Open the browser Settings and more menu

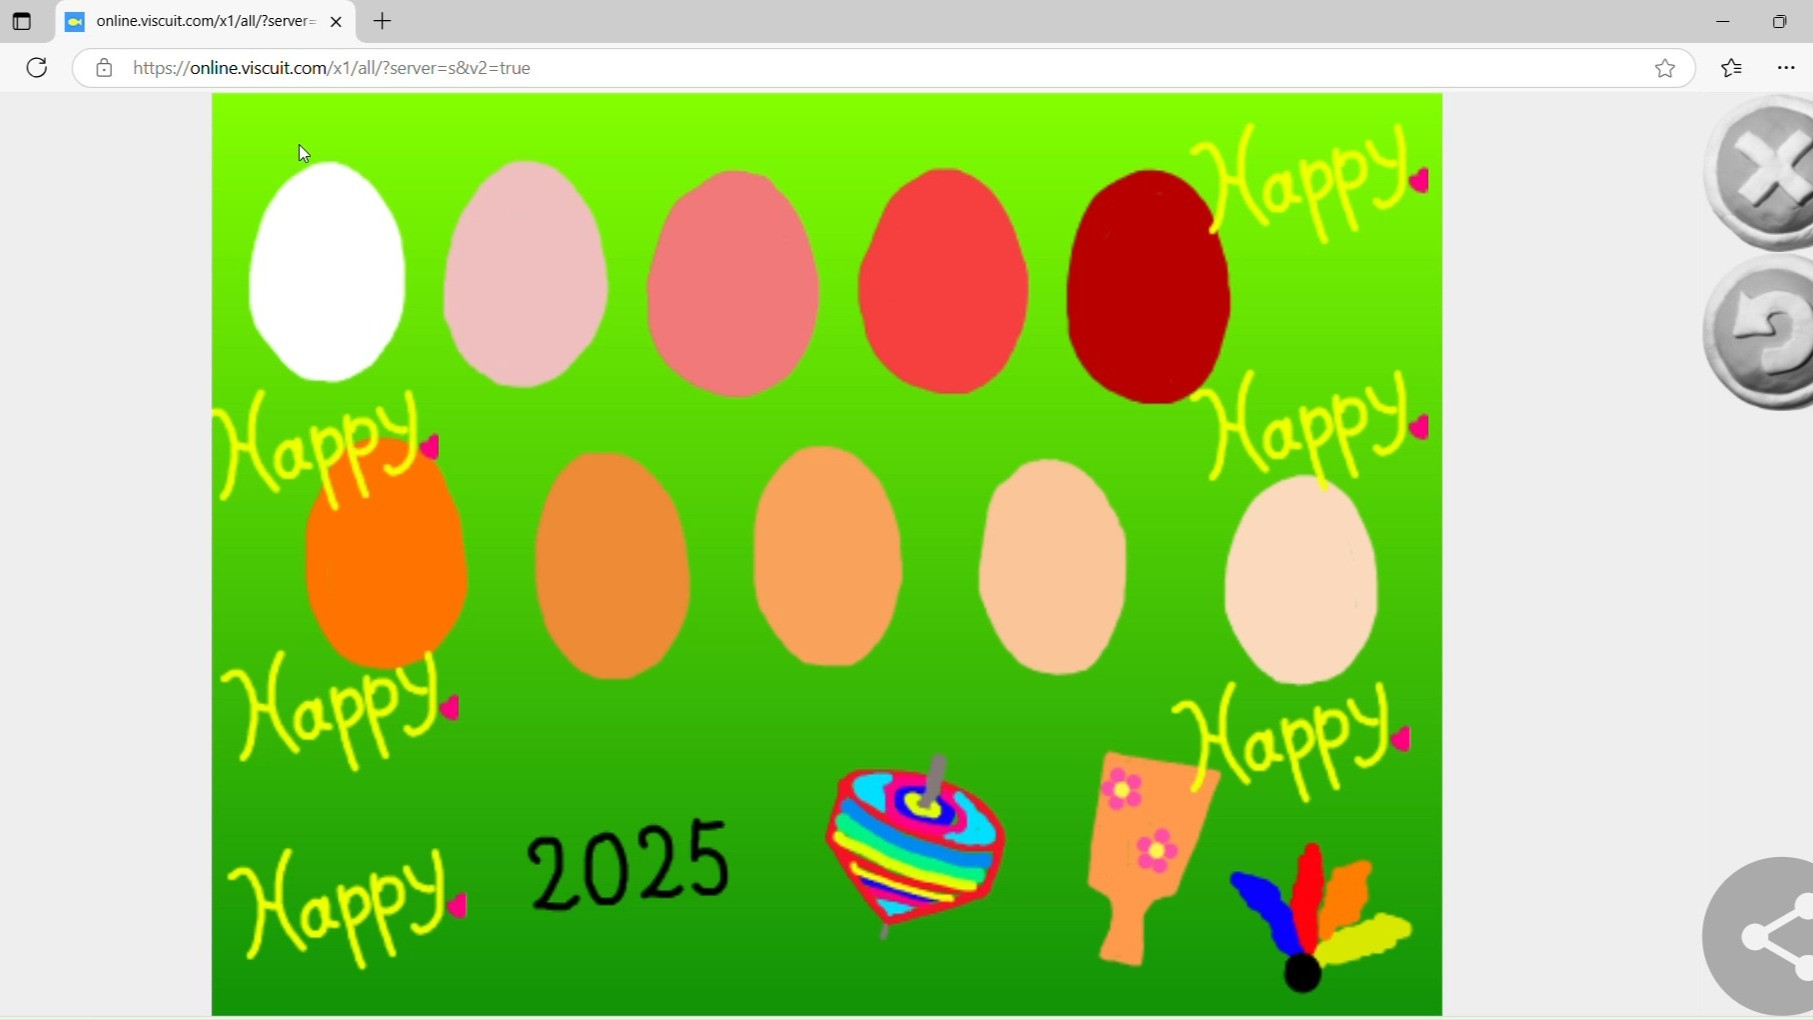pyautogui.click(x=1786, y=68)
